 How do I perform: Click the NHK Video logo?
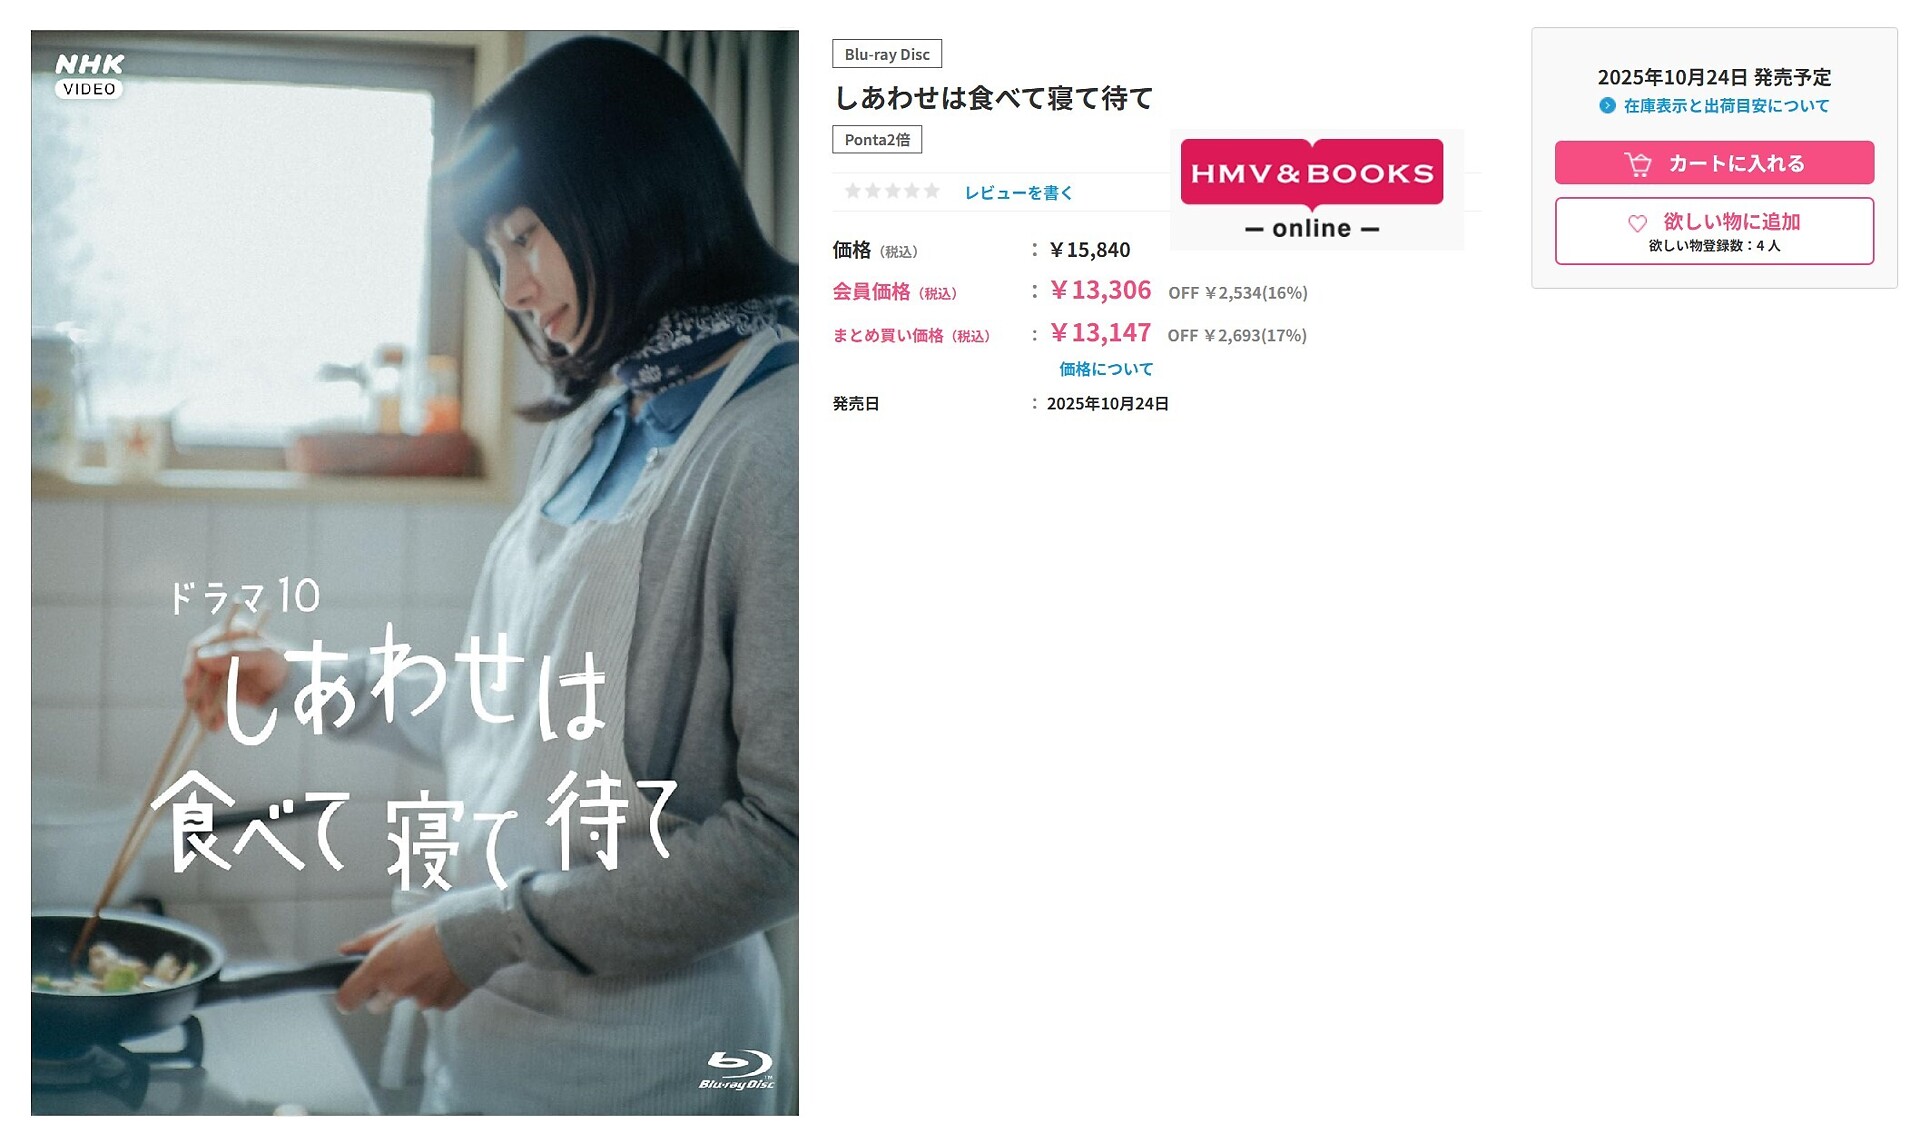89,75
